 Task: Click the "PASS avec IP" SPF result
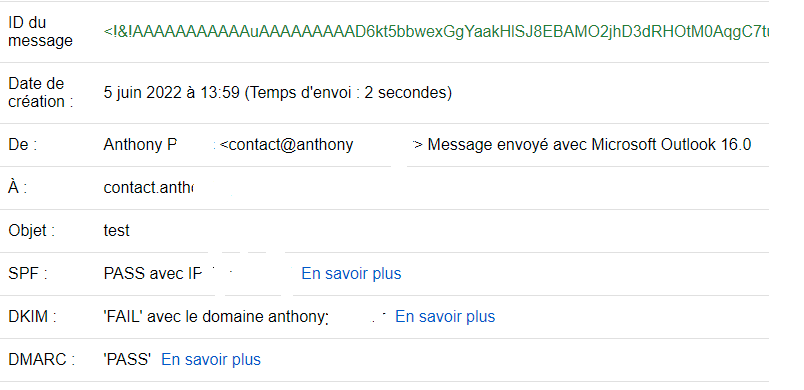coord(153,274)
